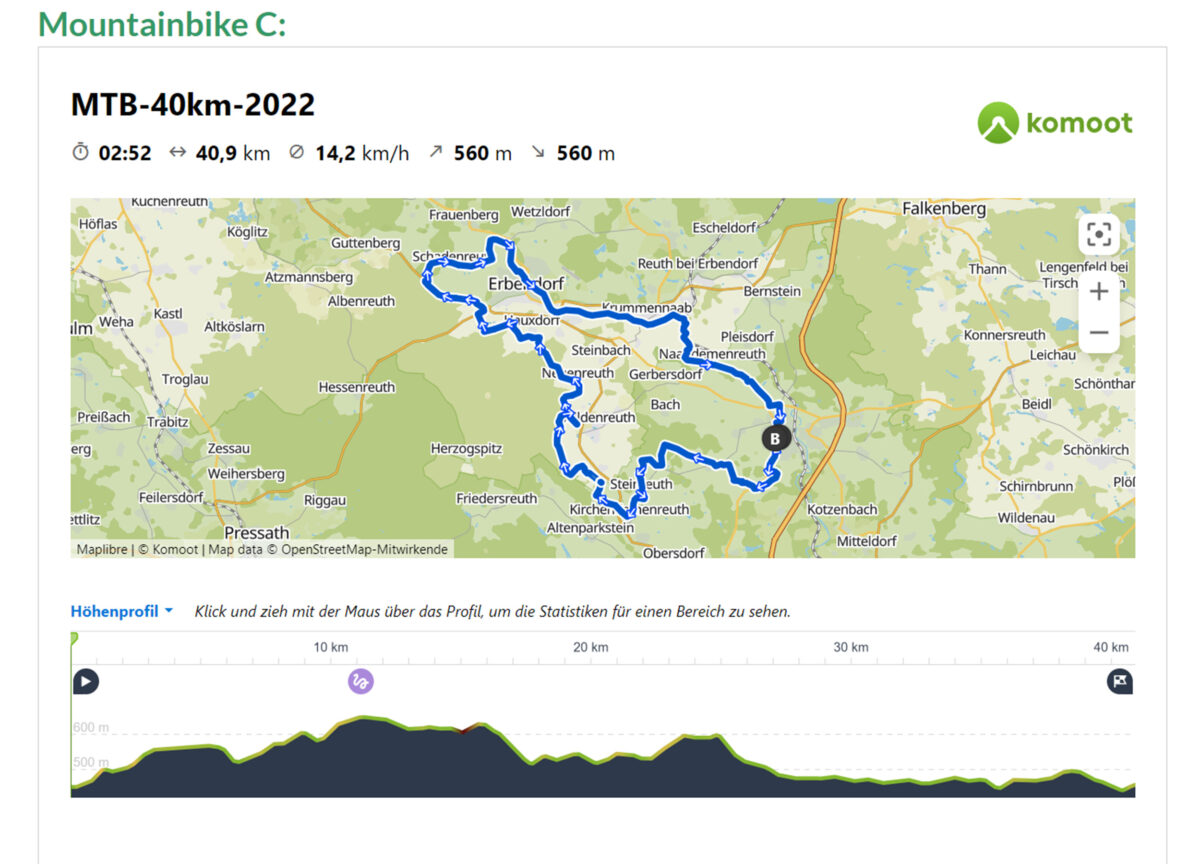Zoom in on the map
The height and width of the screenshot is (864, 1200).
(1099, 291)
